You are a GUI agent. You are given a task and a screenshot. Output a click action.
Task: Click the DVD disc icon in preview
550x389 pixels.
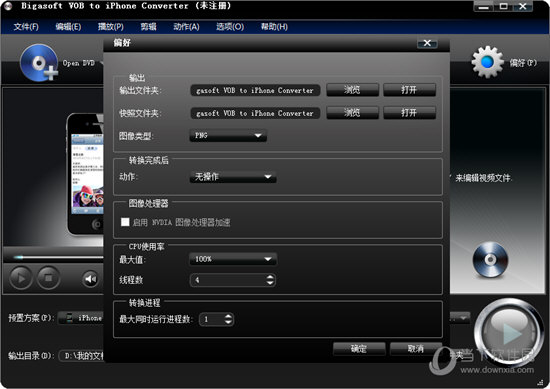[490, 260]
